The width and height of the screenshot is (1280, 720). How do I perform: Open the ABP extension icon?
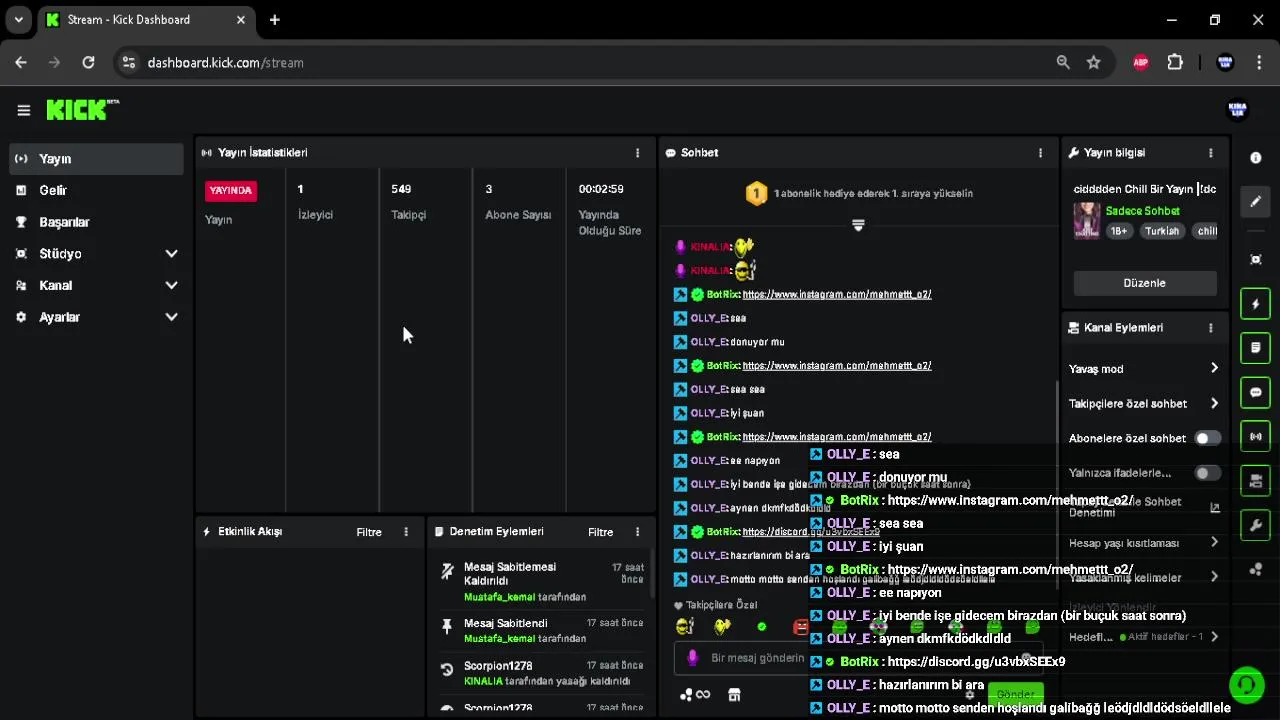(1140, 62)
